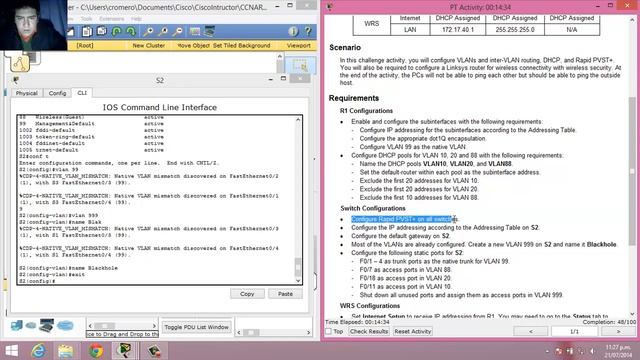Click the Reset Activity button
This screenshot has height=360, width=640.
(413, 331)
